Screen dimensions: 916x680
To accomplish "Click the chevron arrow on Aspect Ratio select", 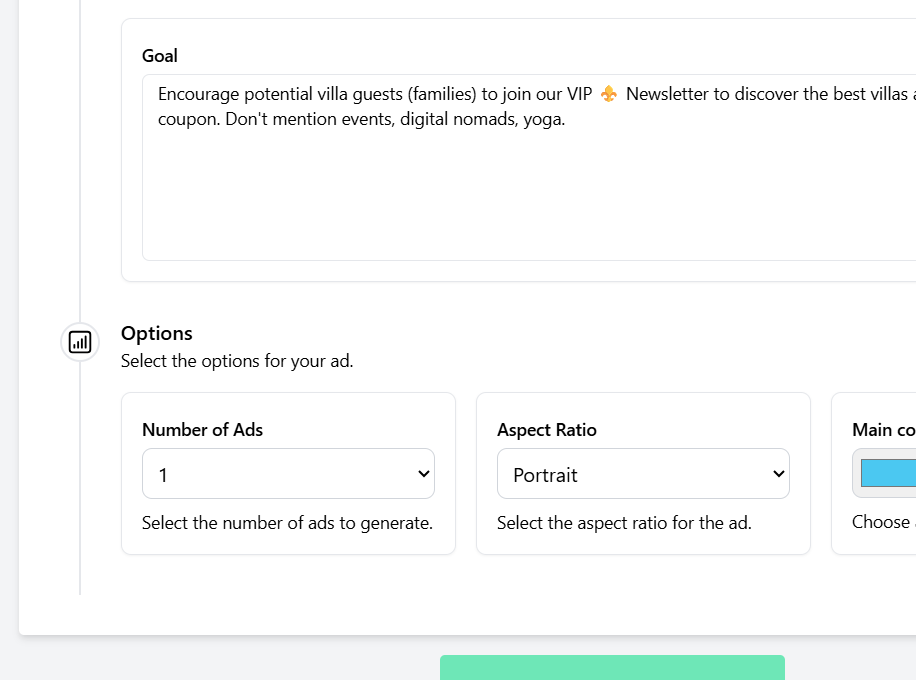I will [x=778, y=474].
